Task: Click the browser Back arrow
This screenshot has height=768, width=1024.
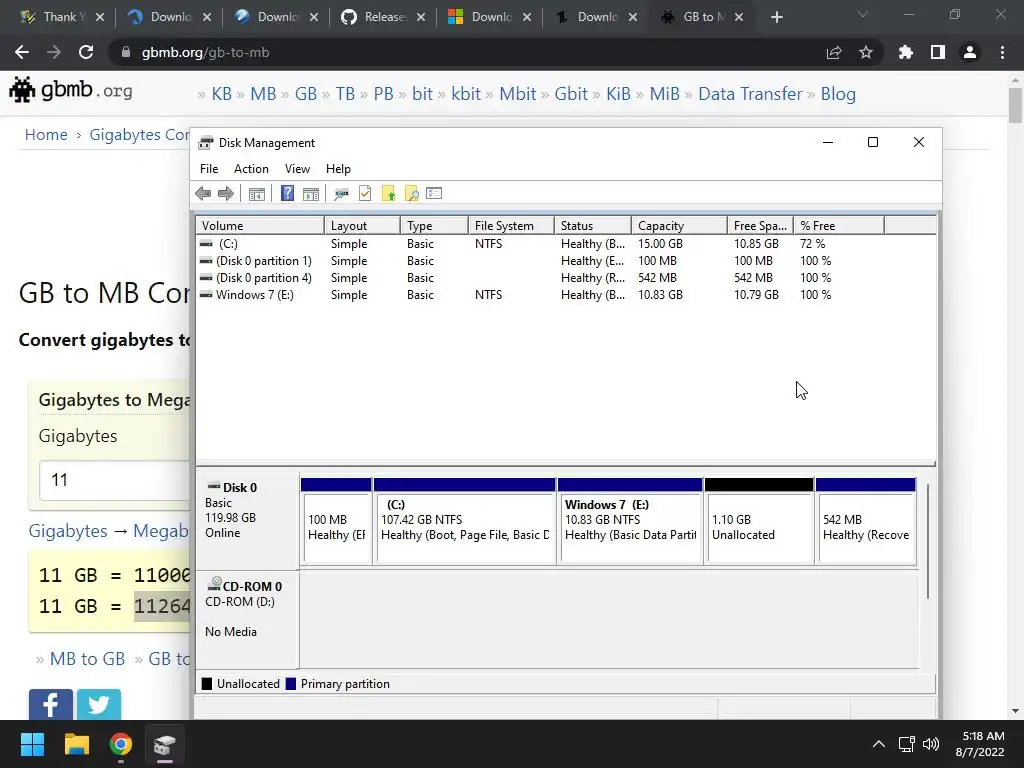Action: coord(22,52)
